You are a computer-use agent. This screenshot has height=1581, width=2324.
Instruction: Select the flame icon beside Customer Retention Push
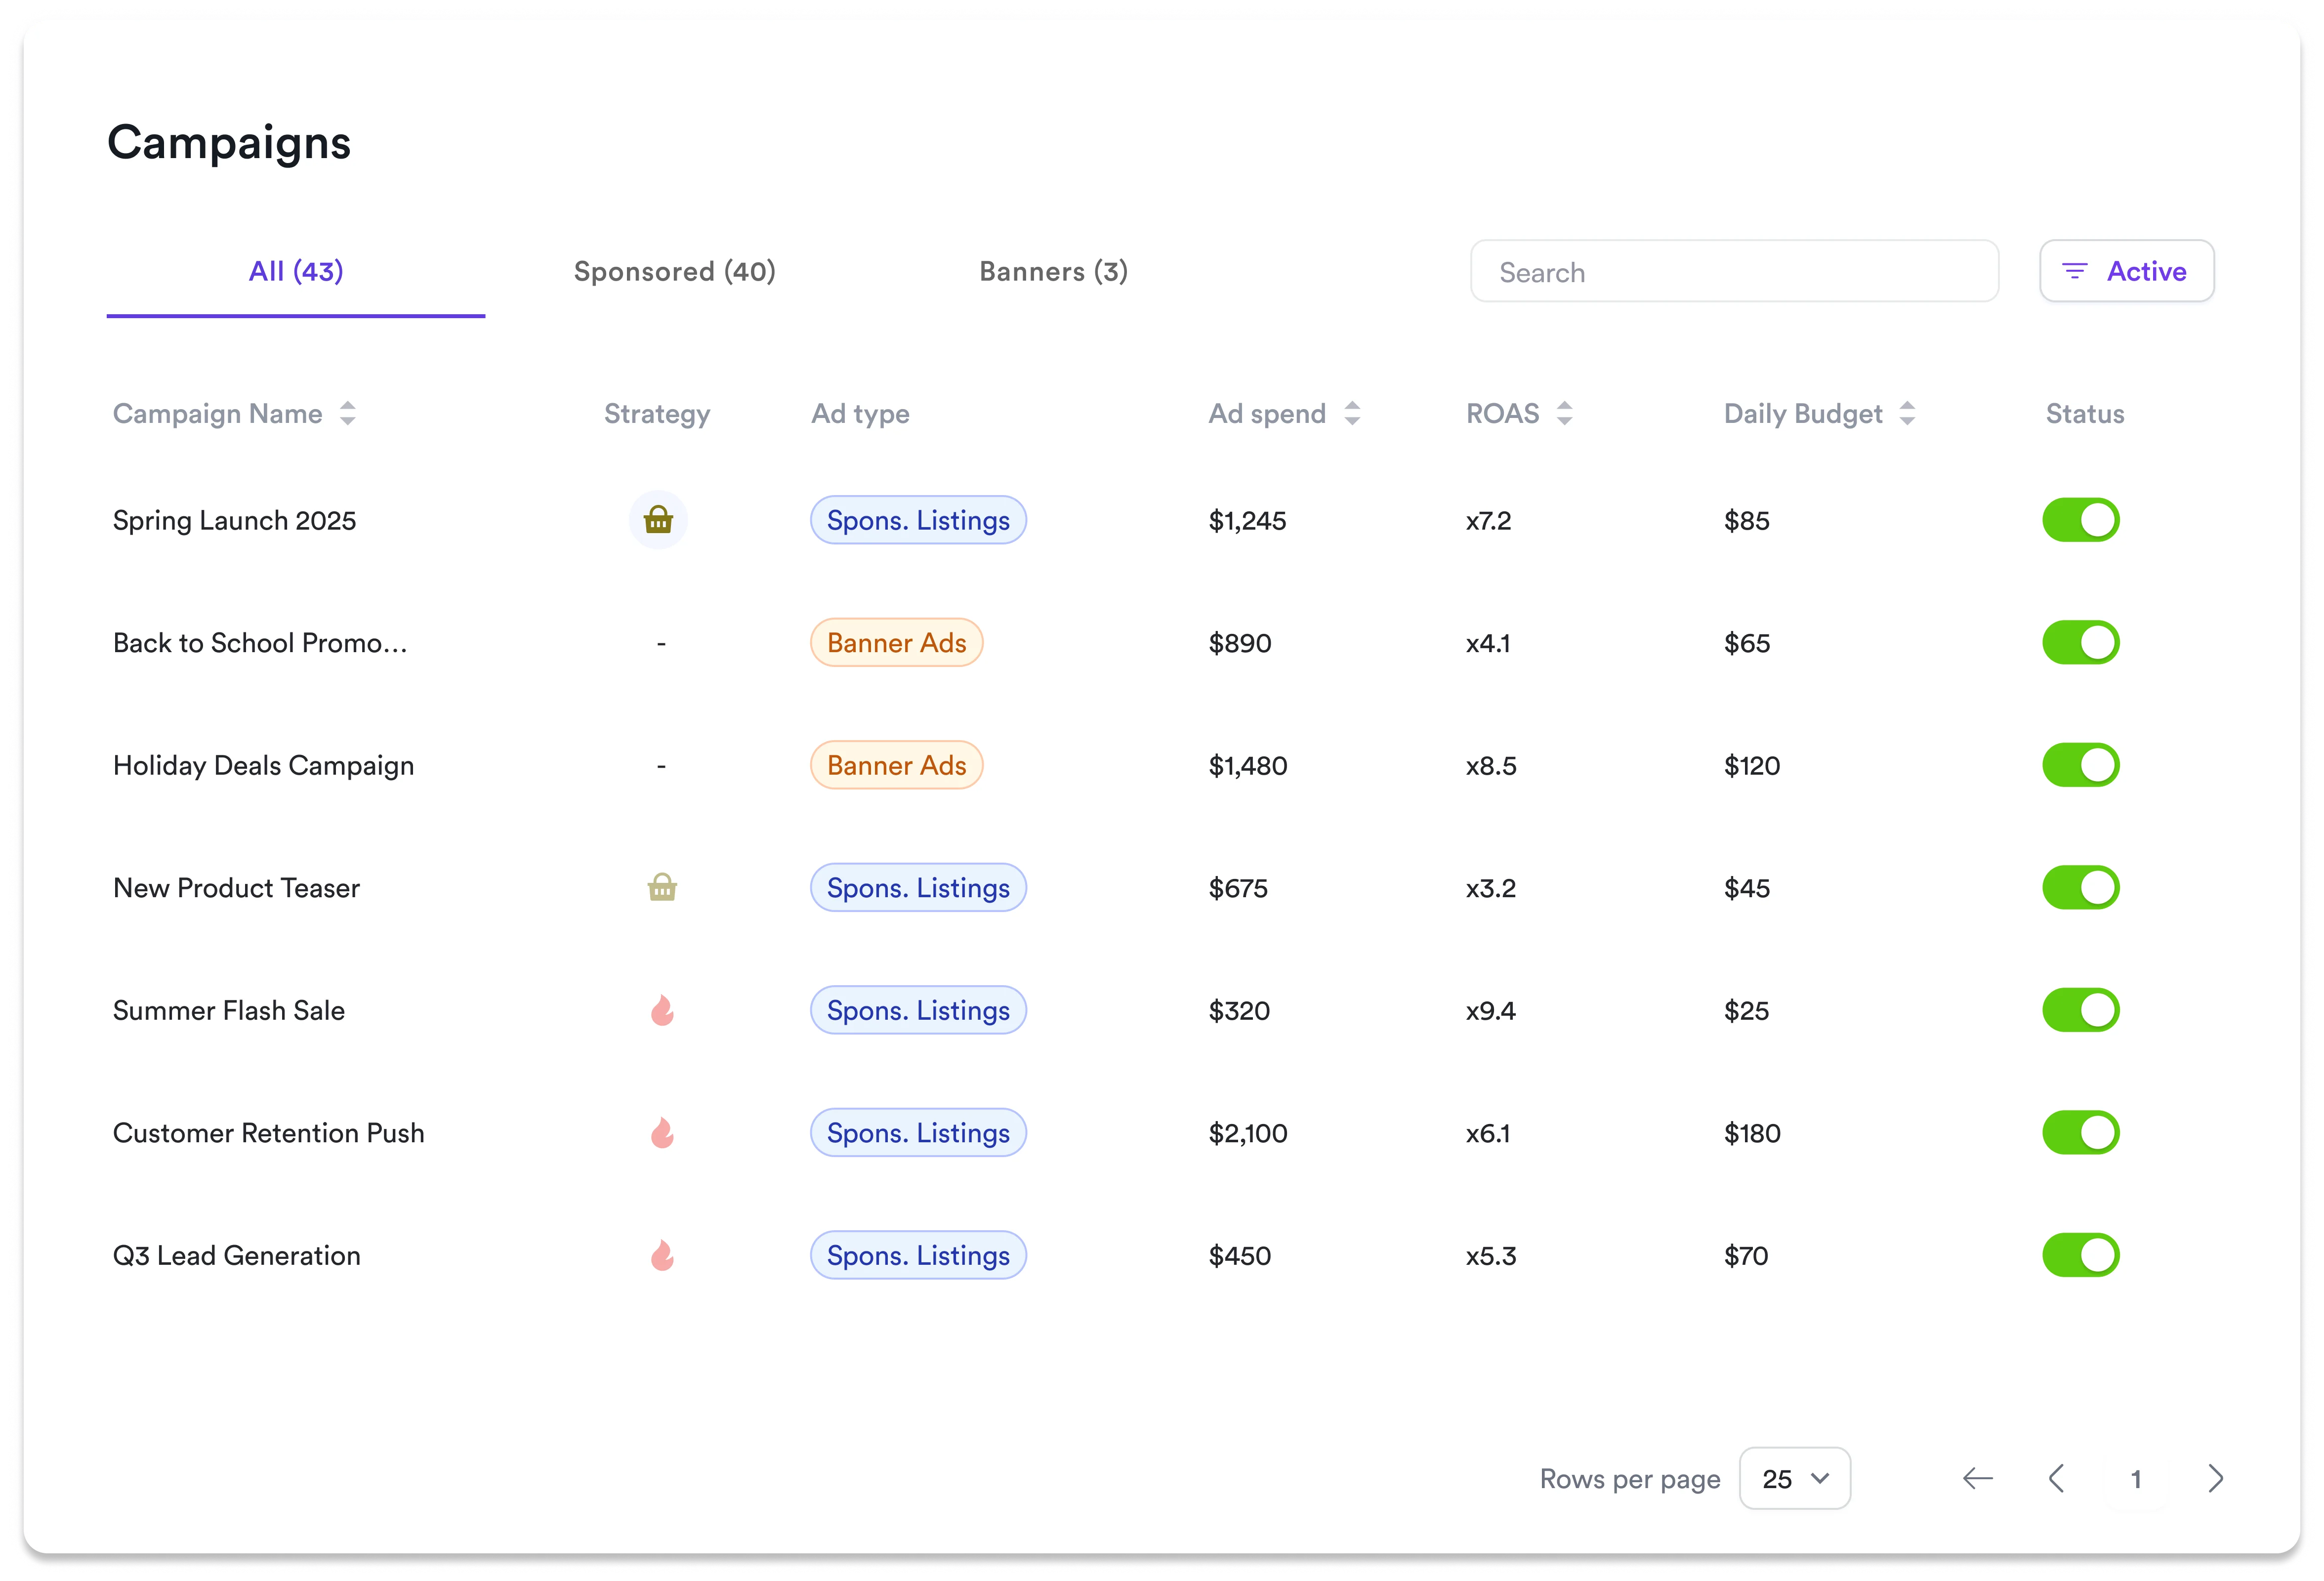click(x=662, y=1133)
